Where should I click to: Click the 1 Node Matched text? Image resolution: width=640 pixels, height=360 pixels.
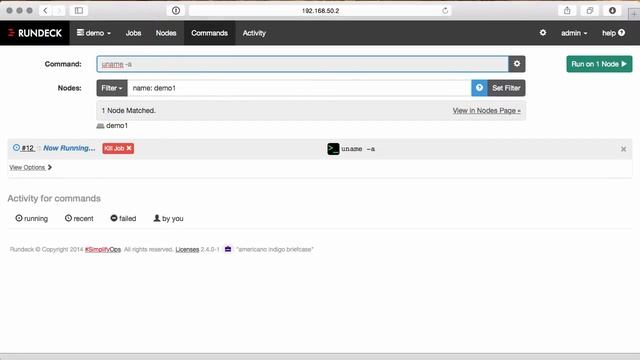(x=129, y=111)
